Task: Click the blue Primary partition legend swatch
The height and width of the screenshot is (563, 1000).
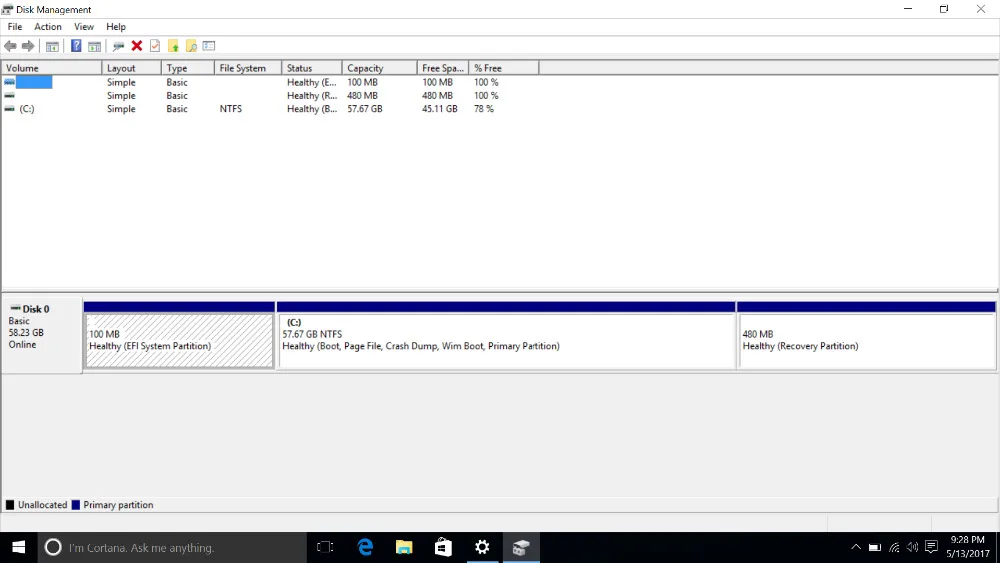Action: (76, 505)
